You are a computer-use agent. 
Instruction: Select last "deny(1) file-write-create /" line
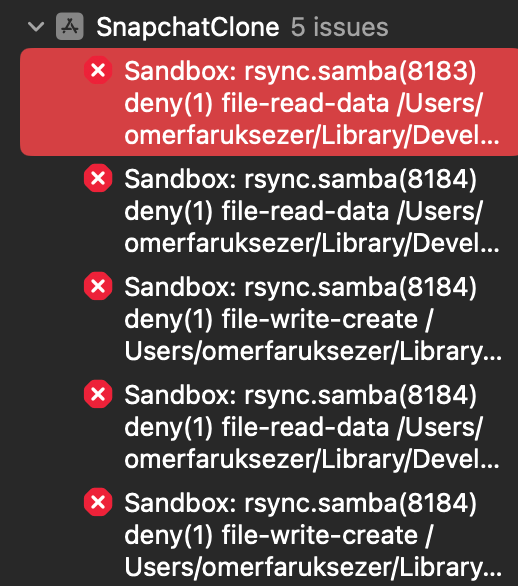click(x=278, y=535)
